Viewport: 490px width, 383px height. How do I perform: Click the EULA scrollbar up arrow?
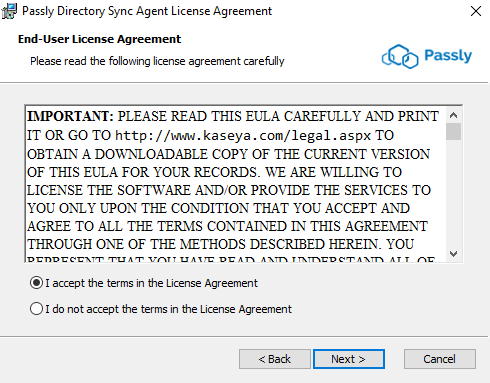[x=453, y=115]
